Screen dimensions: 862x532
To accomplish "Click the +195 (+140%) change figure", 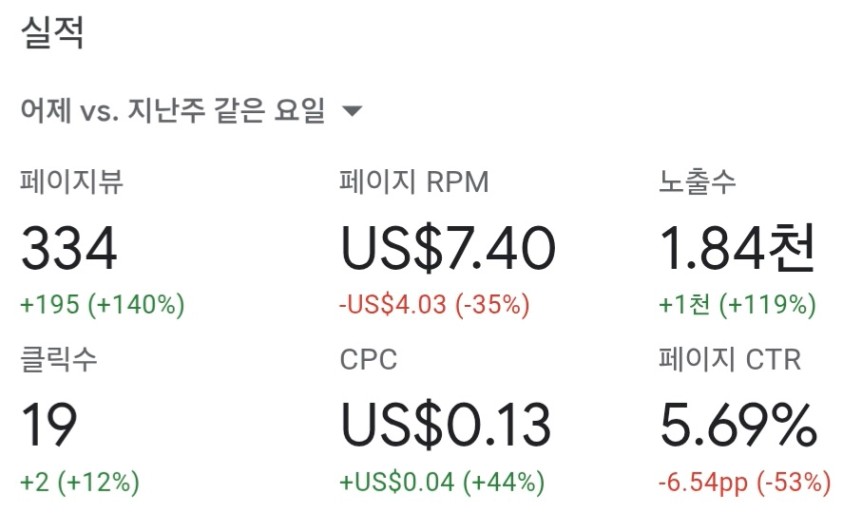I will click(102, 304).
